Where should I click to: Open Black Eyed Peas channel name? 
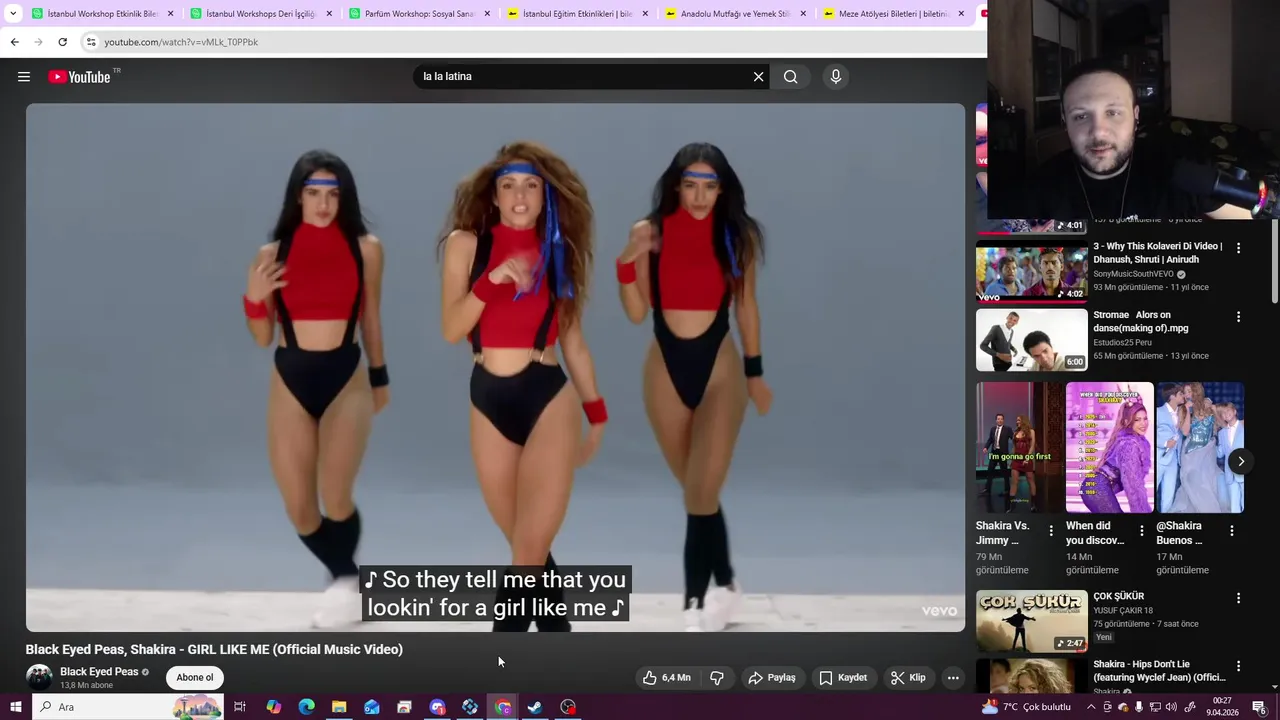99,672
